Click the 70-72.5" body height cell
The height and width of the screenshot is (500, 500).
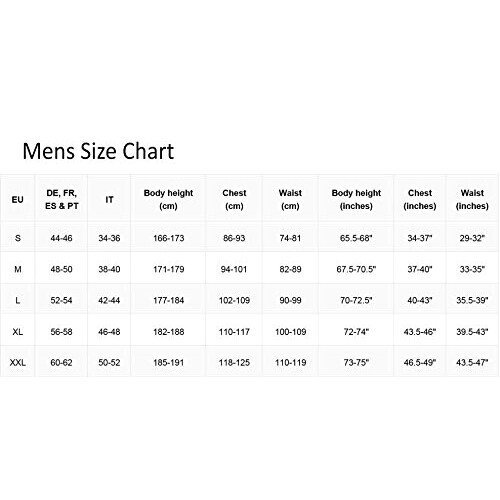tap(356, 300)
